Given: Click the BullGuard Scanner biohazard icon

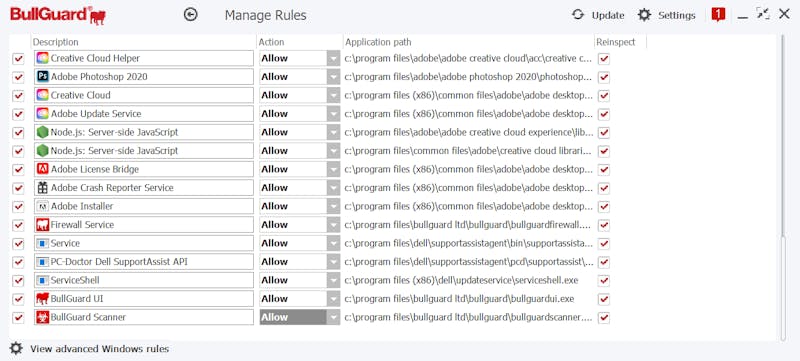Looking at the screenshot, I should tap(43, 317).
